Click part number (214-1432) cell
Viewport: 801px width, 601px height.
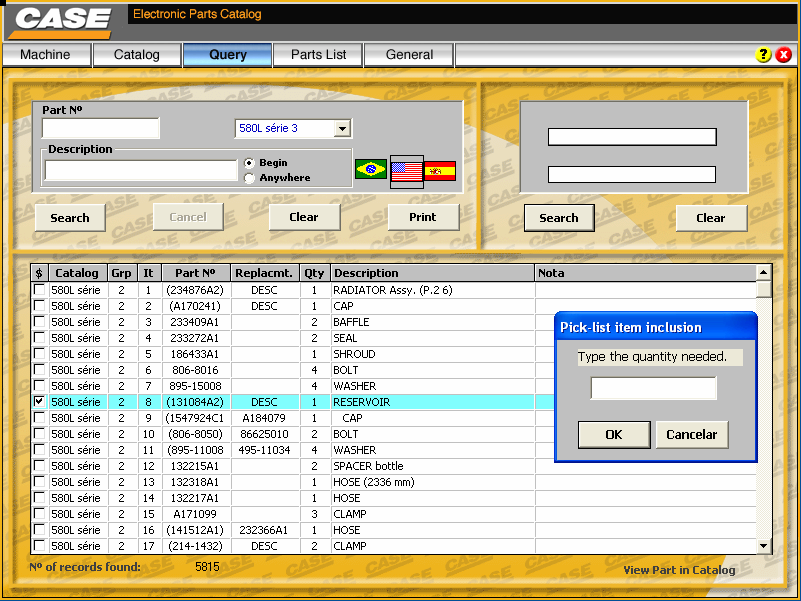tap(196, 546)
